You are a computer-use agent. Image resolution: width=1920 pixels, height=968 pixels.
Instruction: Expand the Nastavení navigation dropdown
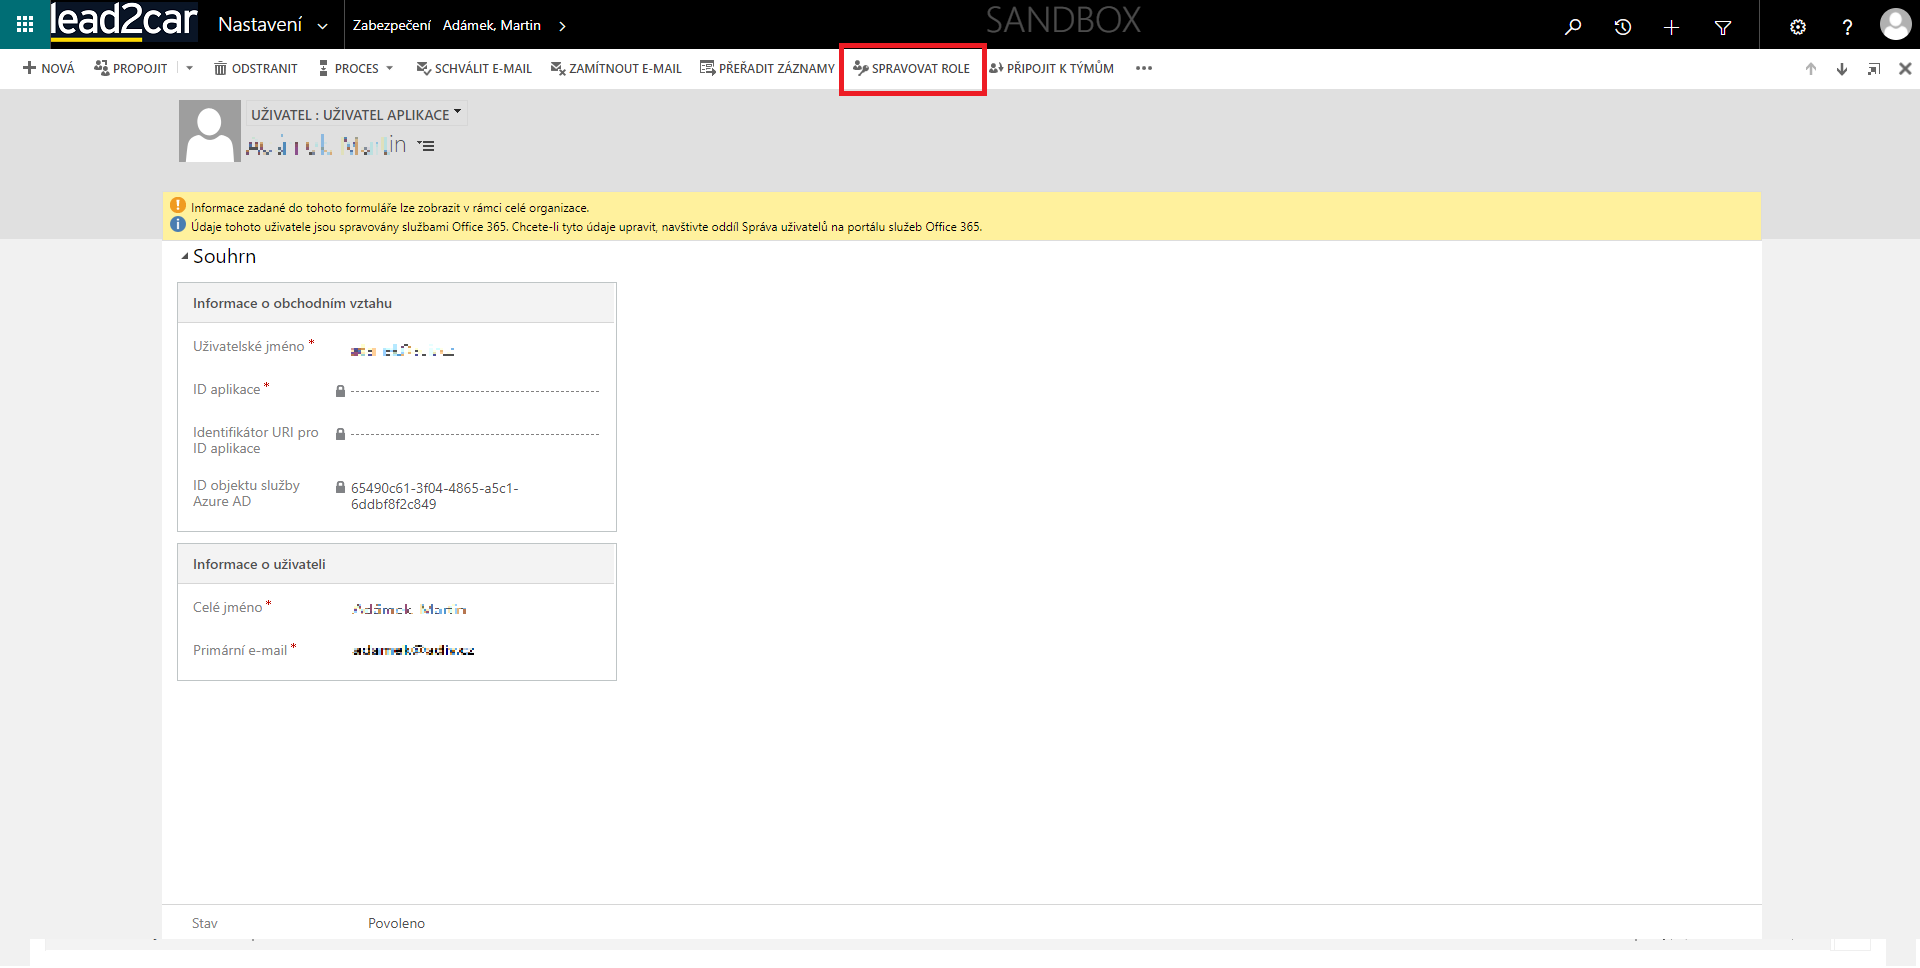322,26
